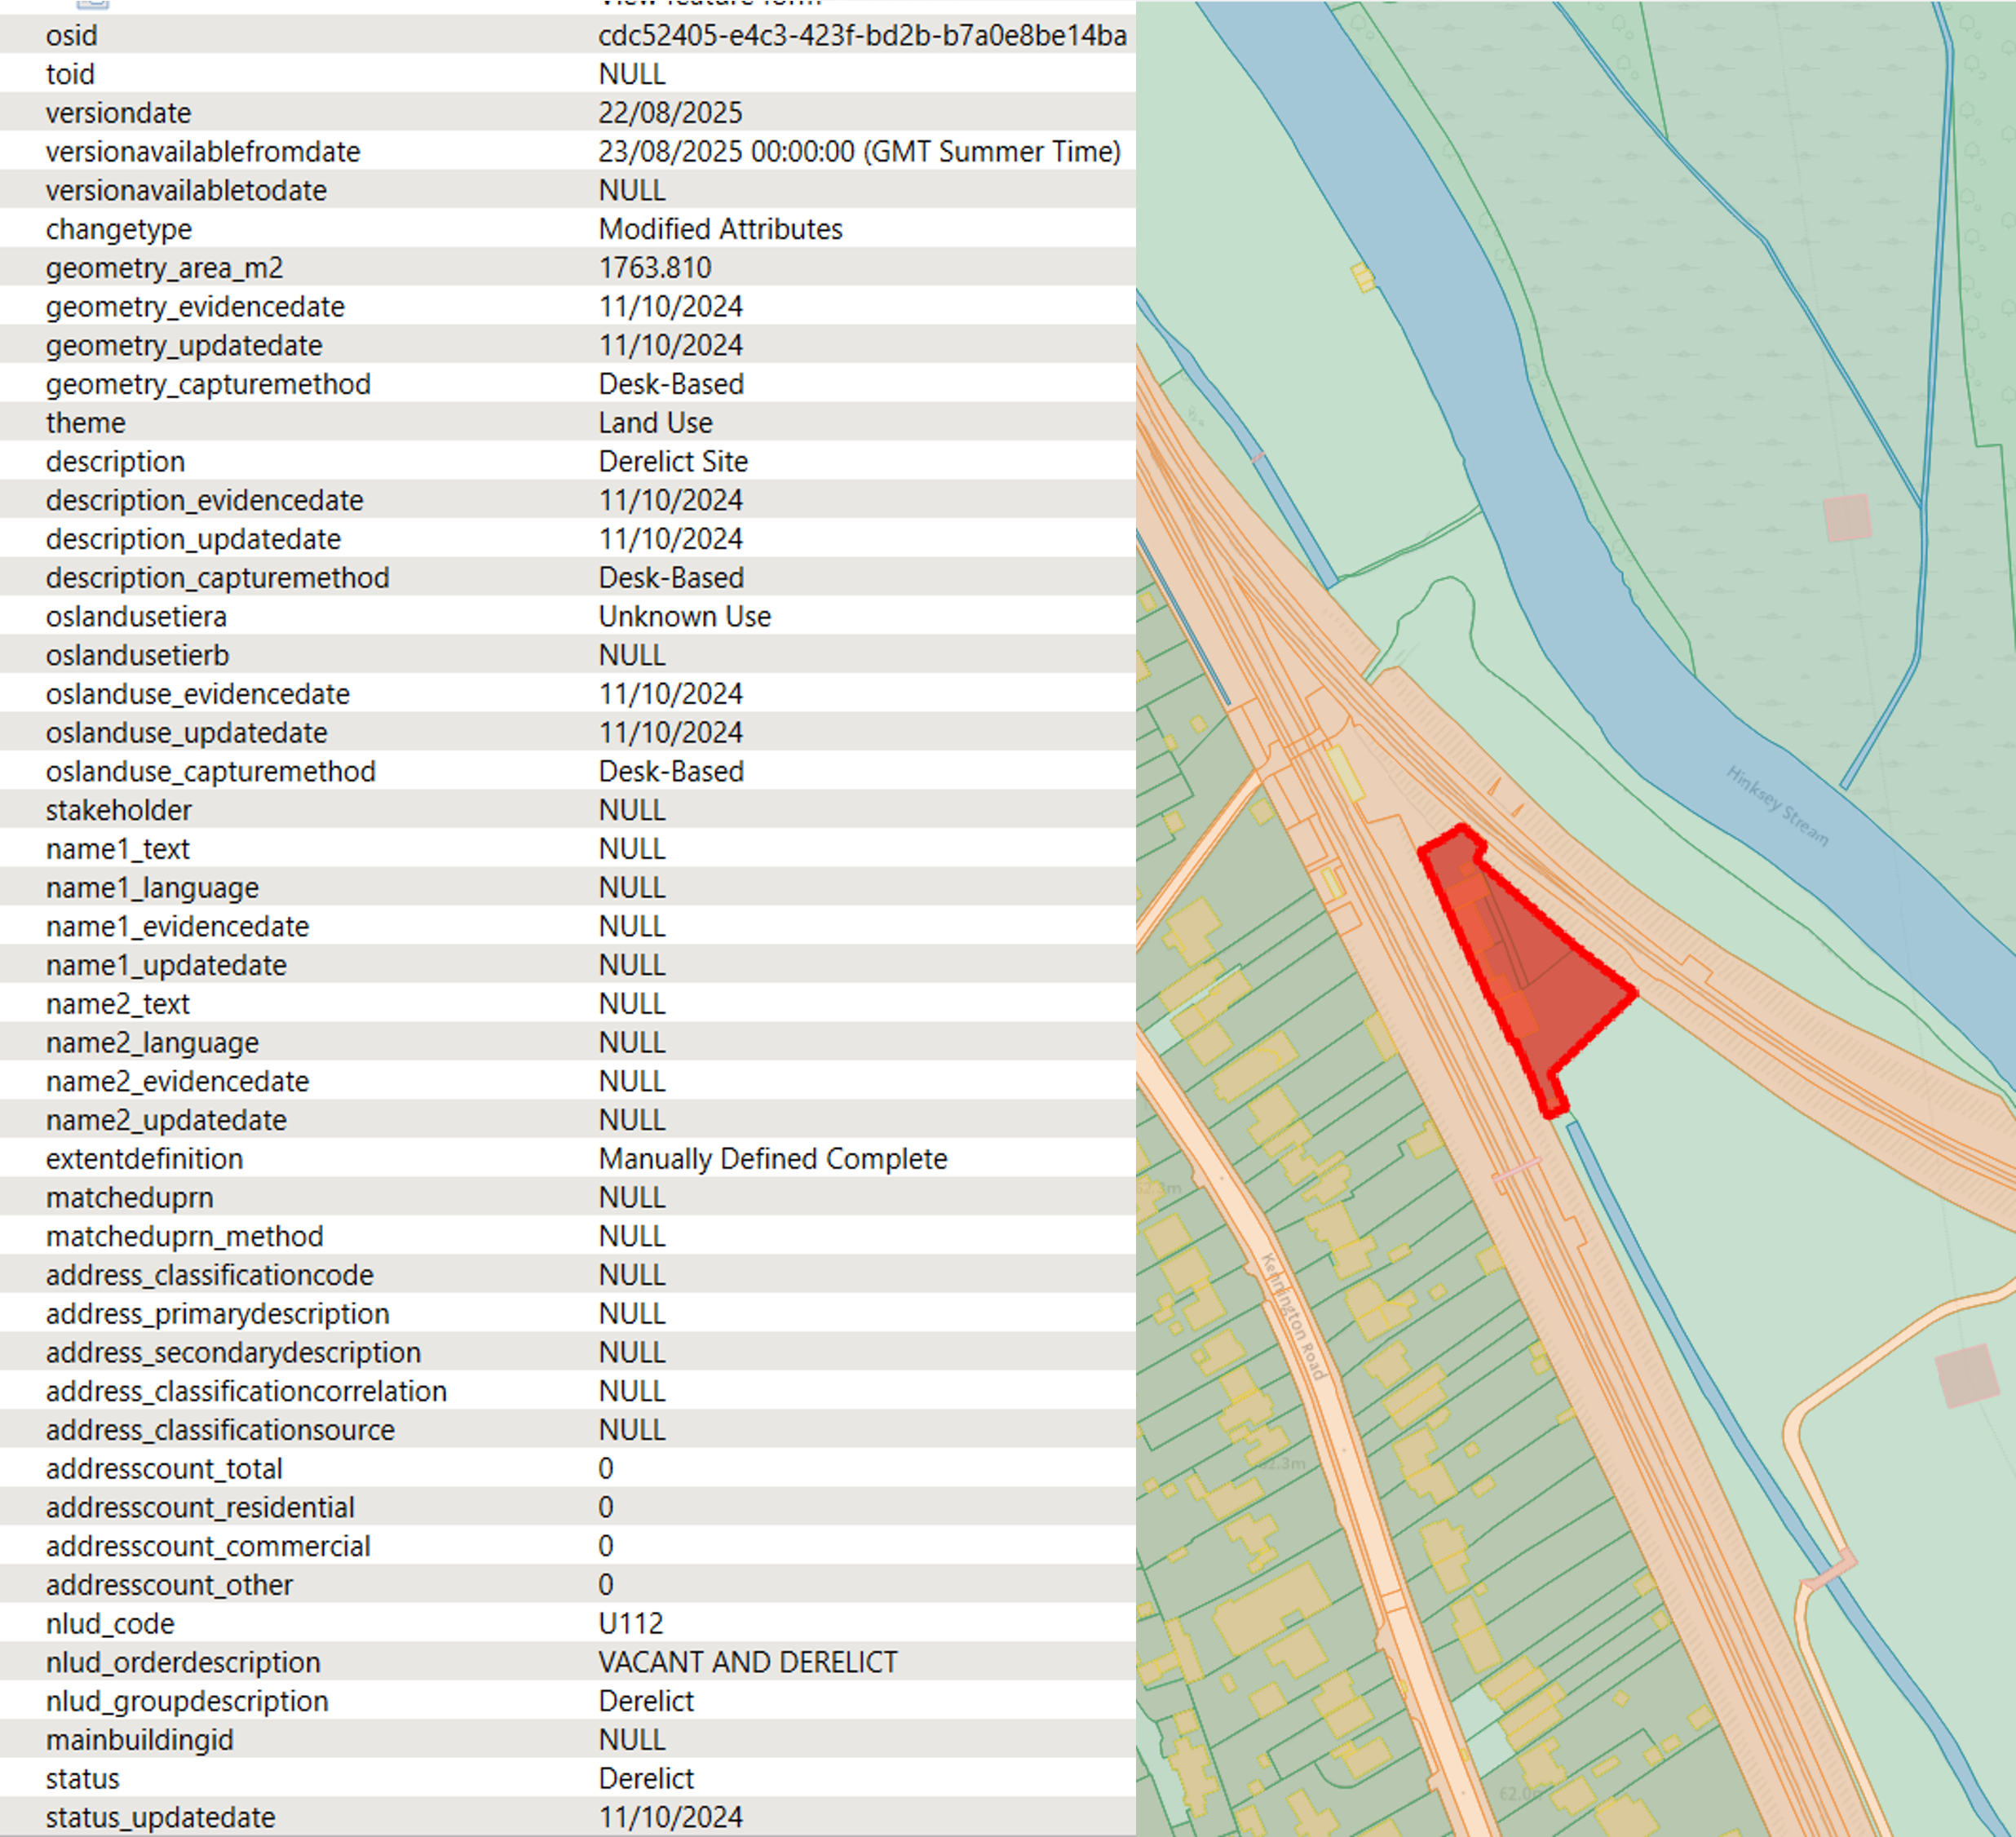This screenshot has height=1837, width=2016.
Task: Select the geometry_capturemethod Desk-Based value
Action: (x=670, y=384)
